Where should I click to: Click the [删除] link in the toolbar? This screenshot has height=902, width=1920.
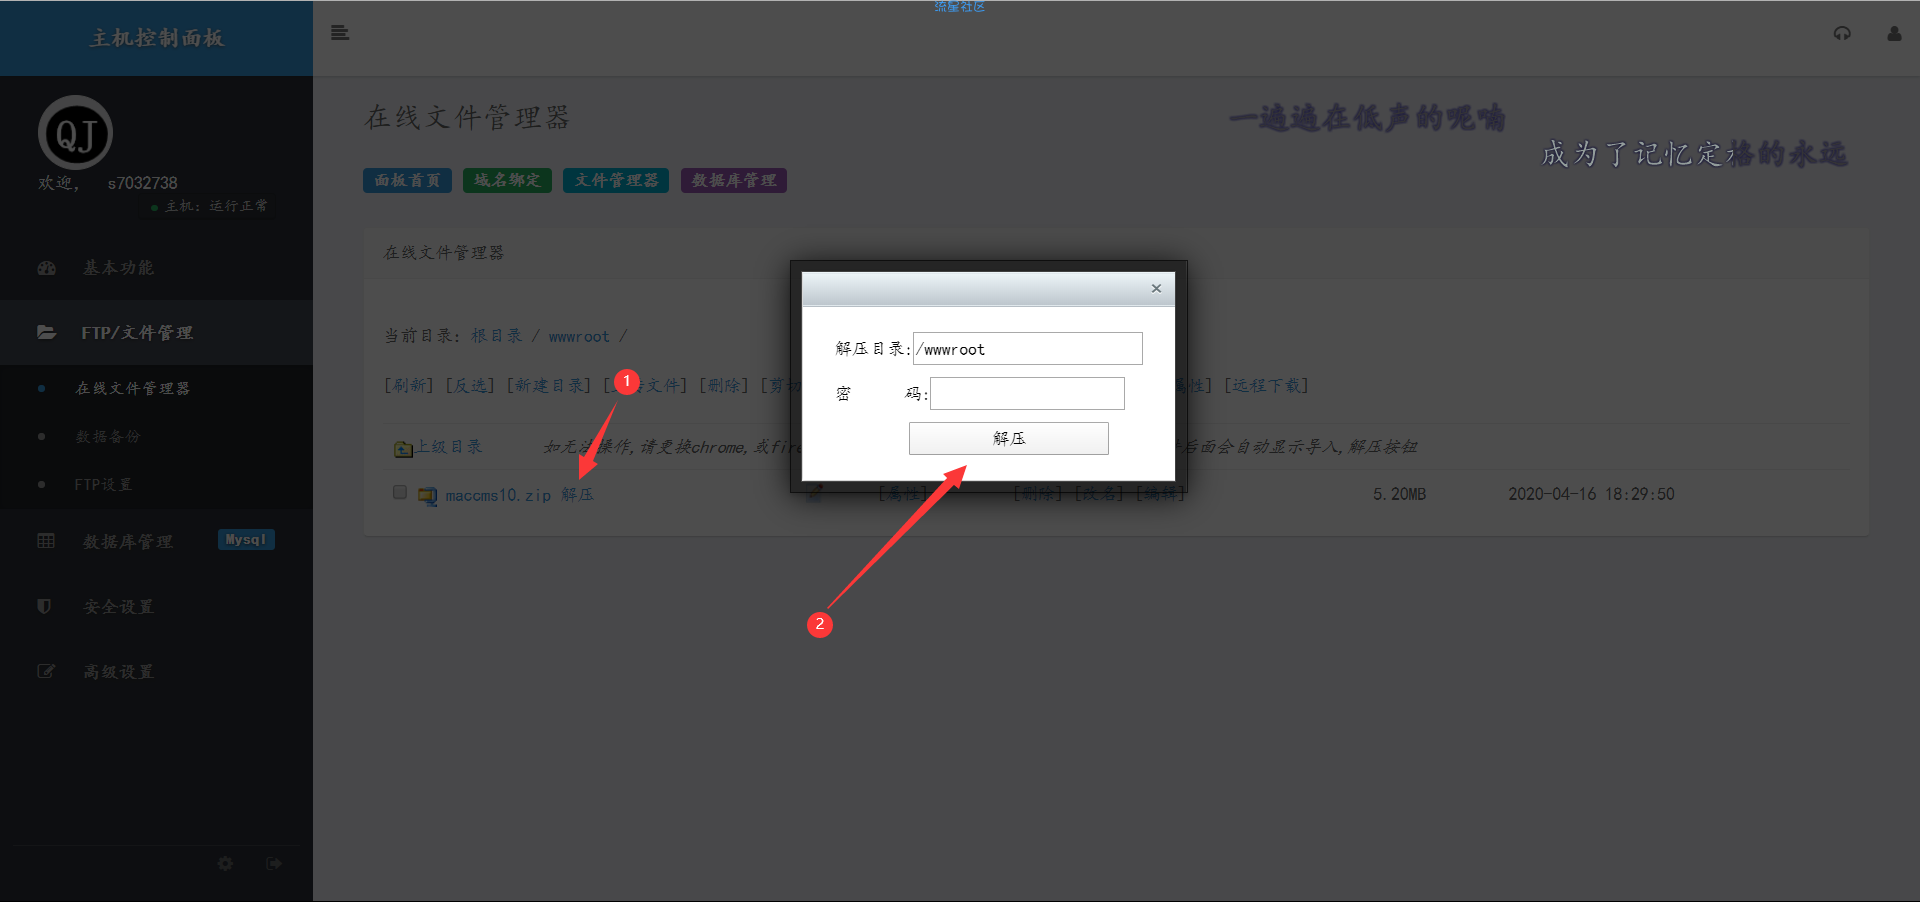[x=724, y=385]
